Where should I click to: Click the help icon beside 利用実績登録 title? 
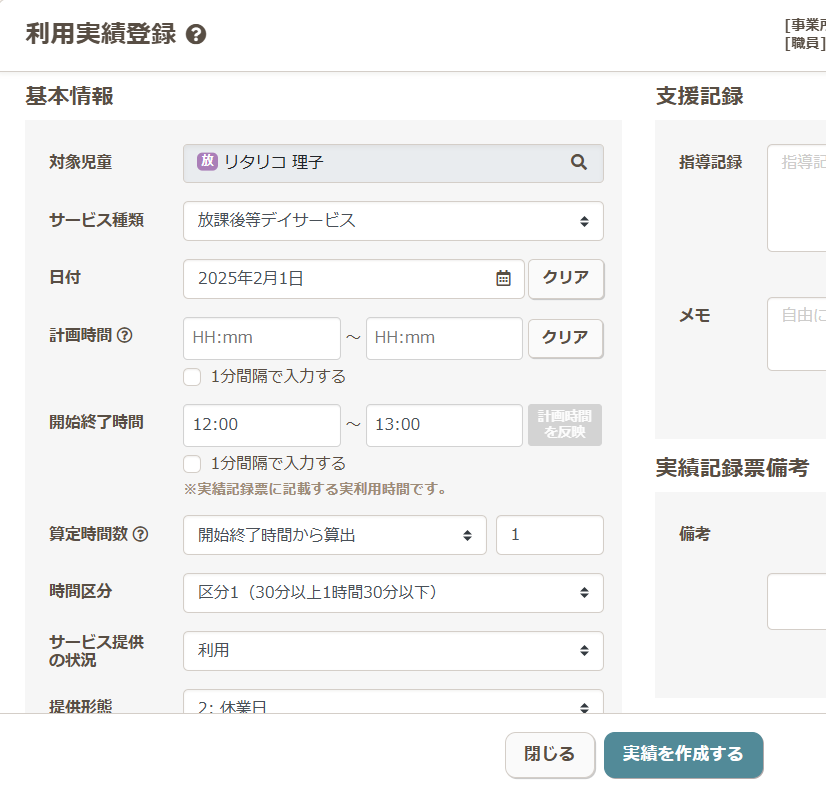pyautogui.click(x=196, y=35)
